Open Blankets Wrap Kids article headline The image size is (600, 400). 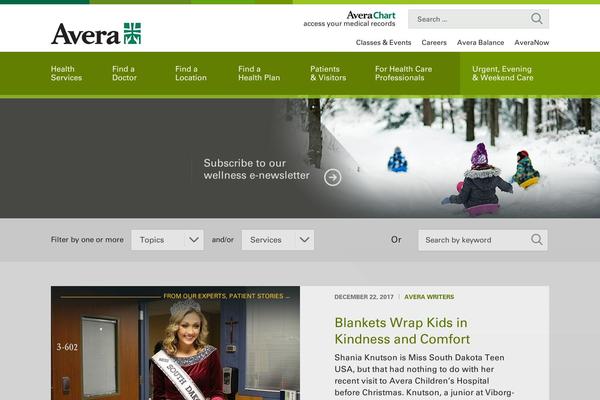[402, 331]
